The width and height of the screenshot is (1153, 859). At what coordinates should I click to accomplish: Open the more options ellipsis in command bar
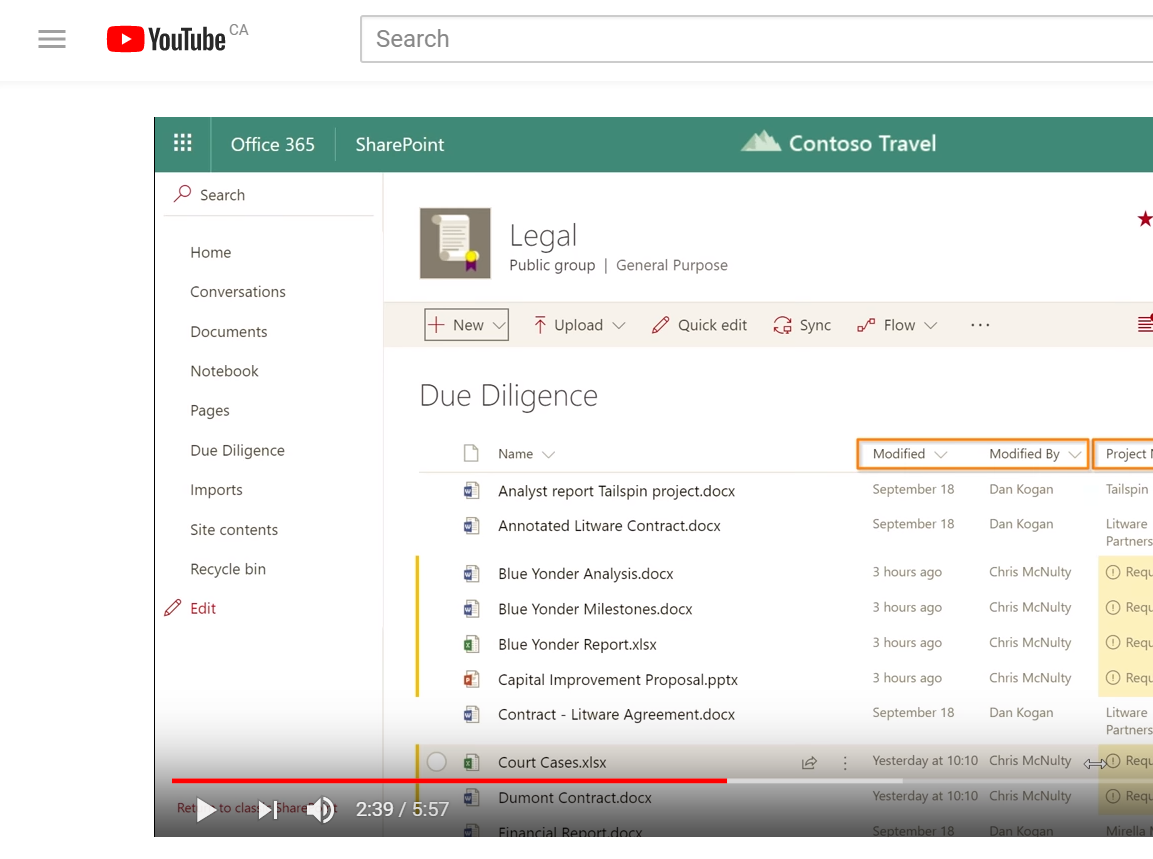(x=979, y=324)
